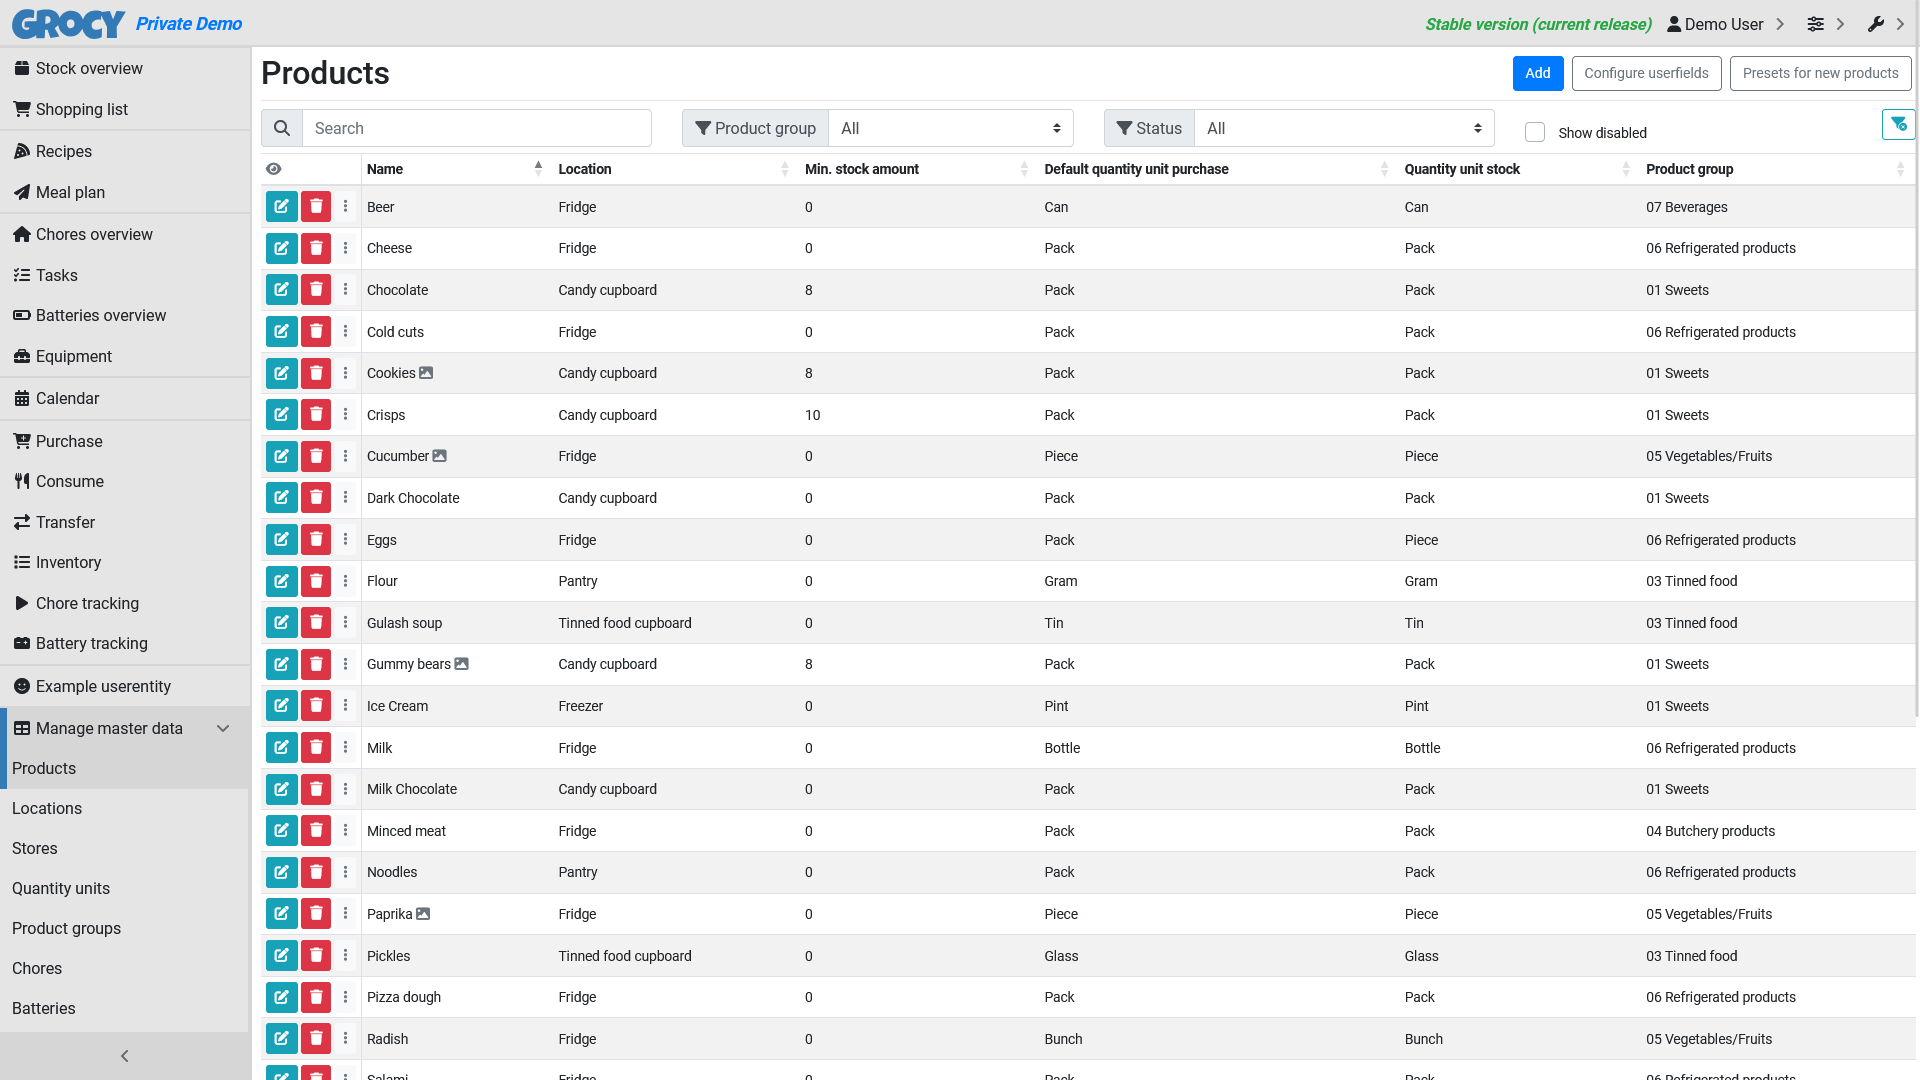This screenshot has height=1080, width=1920.
Task: Delete the Milk product
Action: 316,748
